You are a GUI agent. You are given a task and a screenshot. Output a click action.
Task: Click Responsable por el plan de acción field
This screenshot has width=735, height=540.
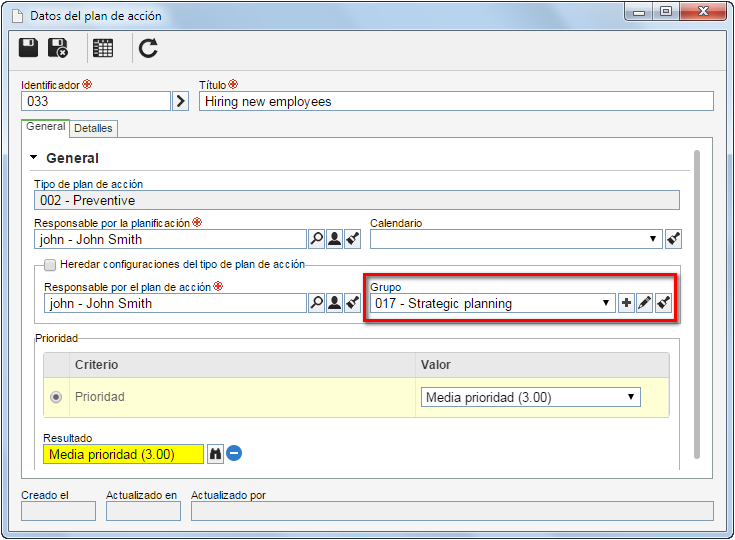click(175, 303)
